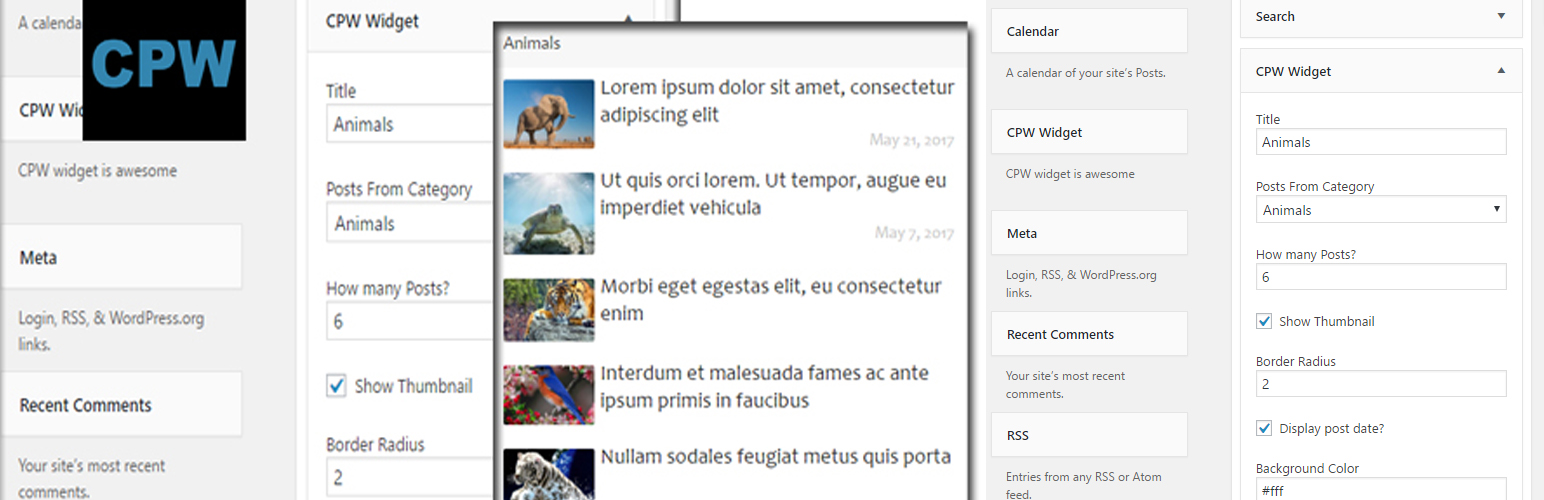The height and width of the screenshot is (500, 1544).
Task: Click the small 'CPW widget is awesome' description below Calendar
Action: tap(1070, 174)
